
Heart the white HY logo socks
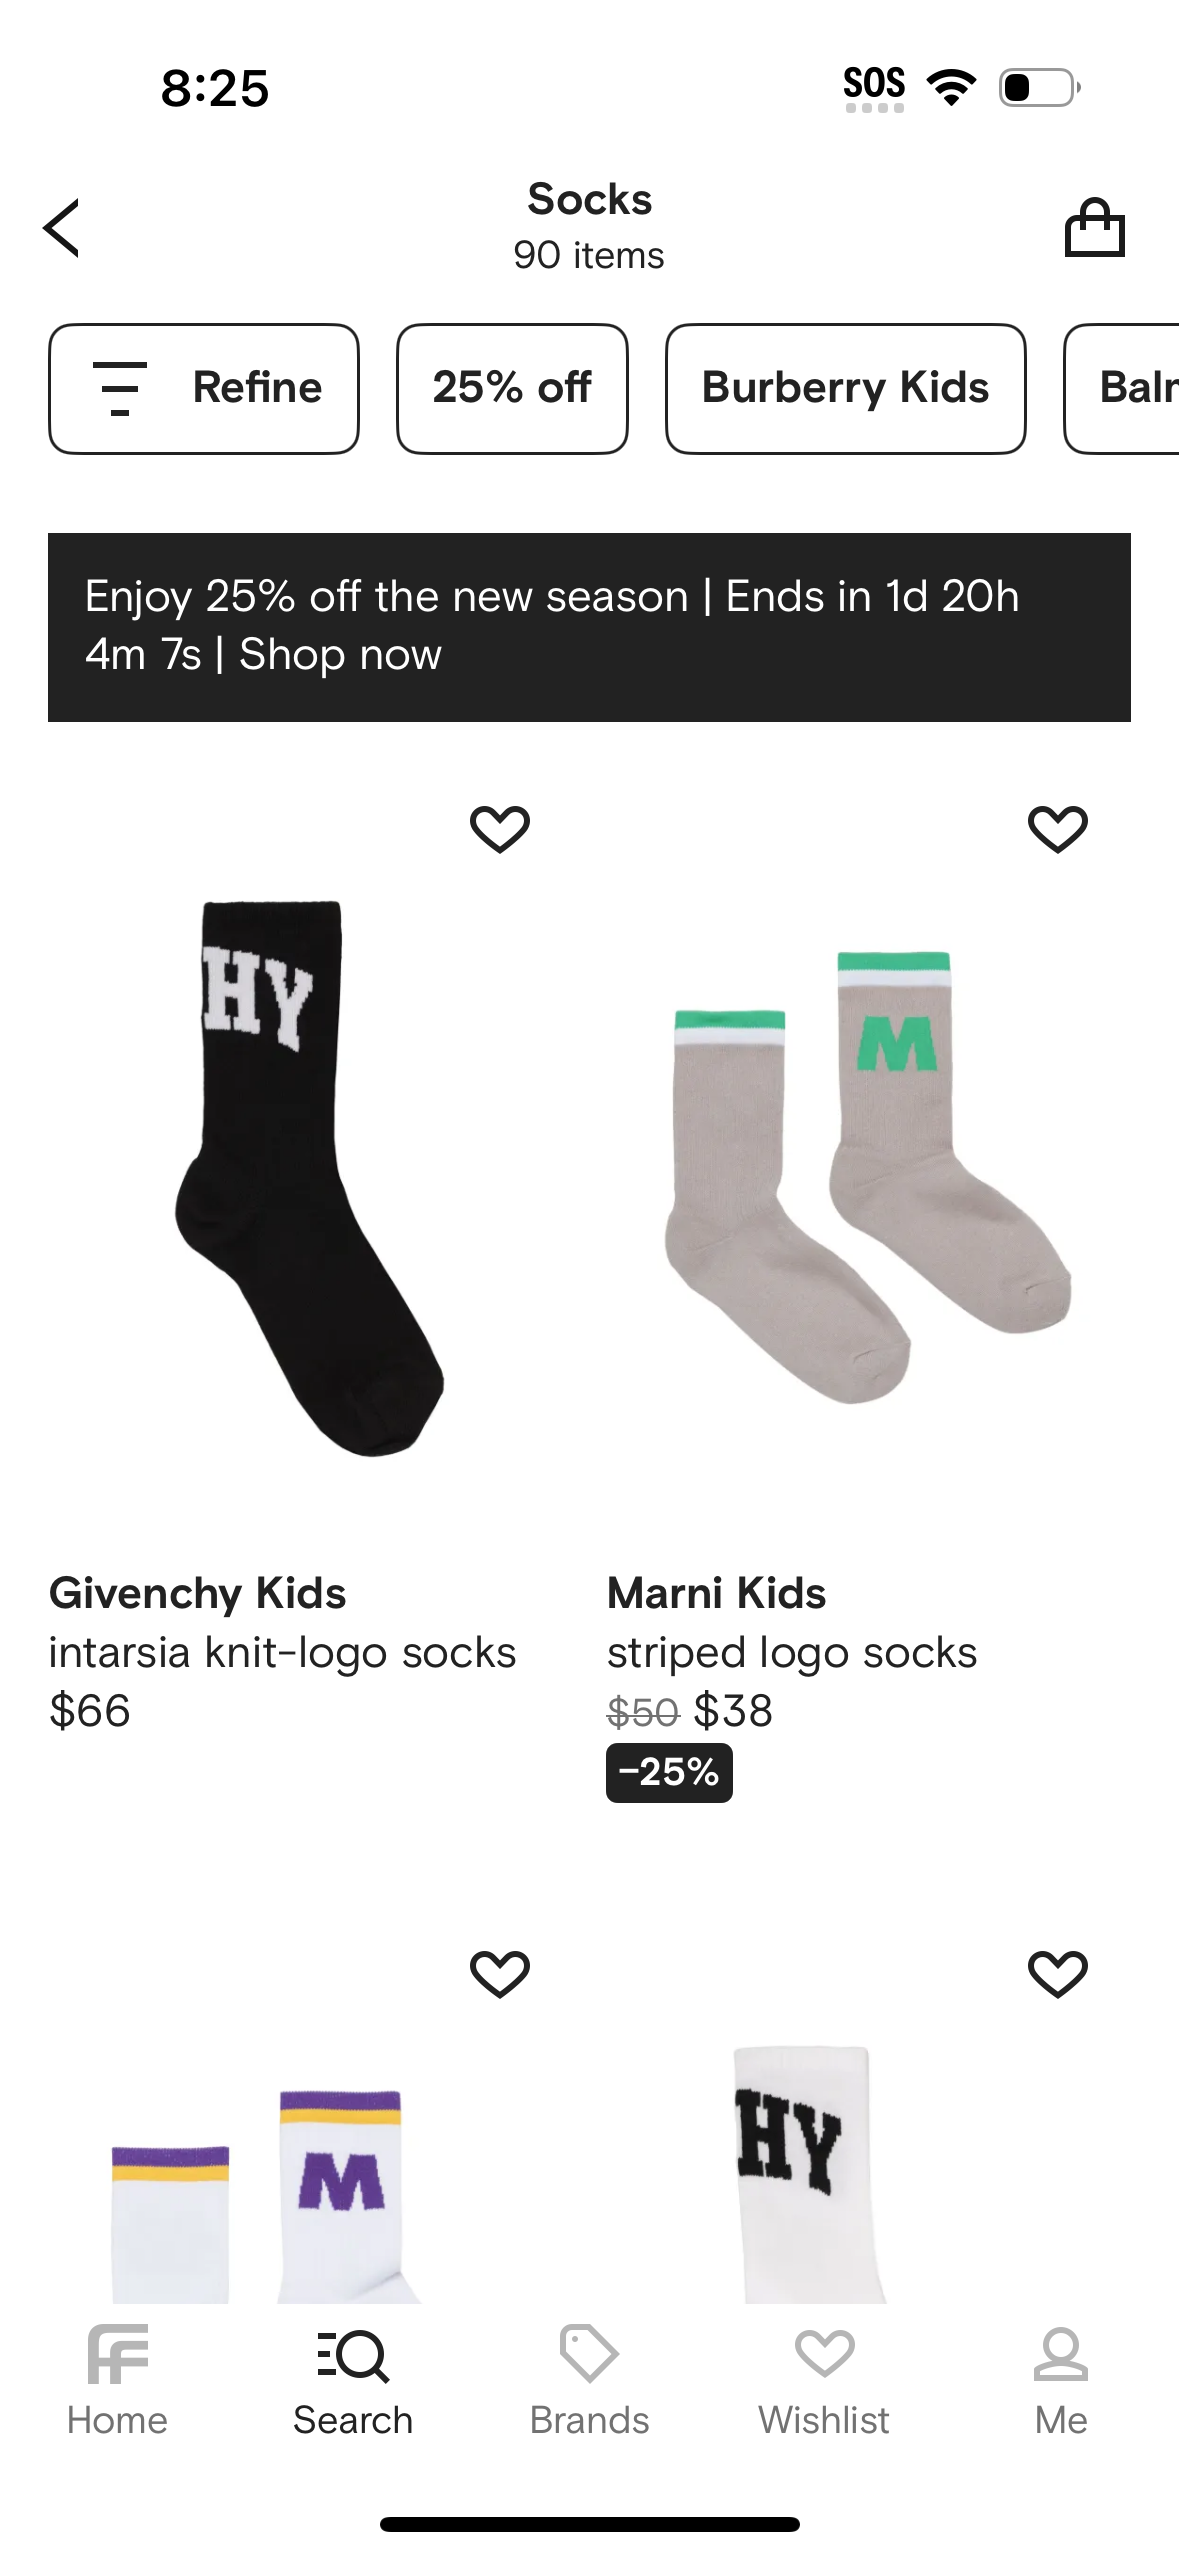point(1057,1974)
